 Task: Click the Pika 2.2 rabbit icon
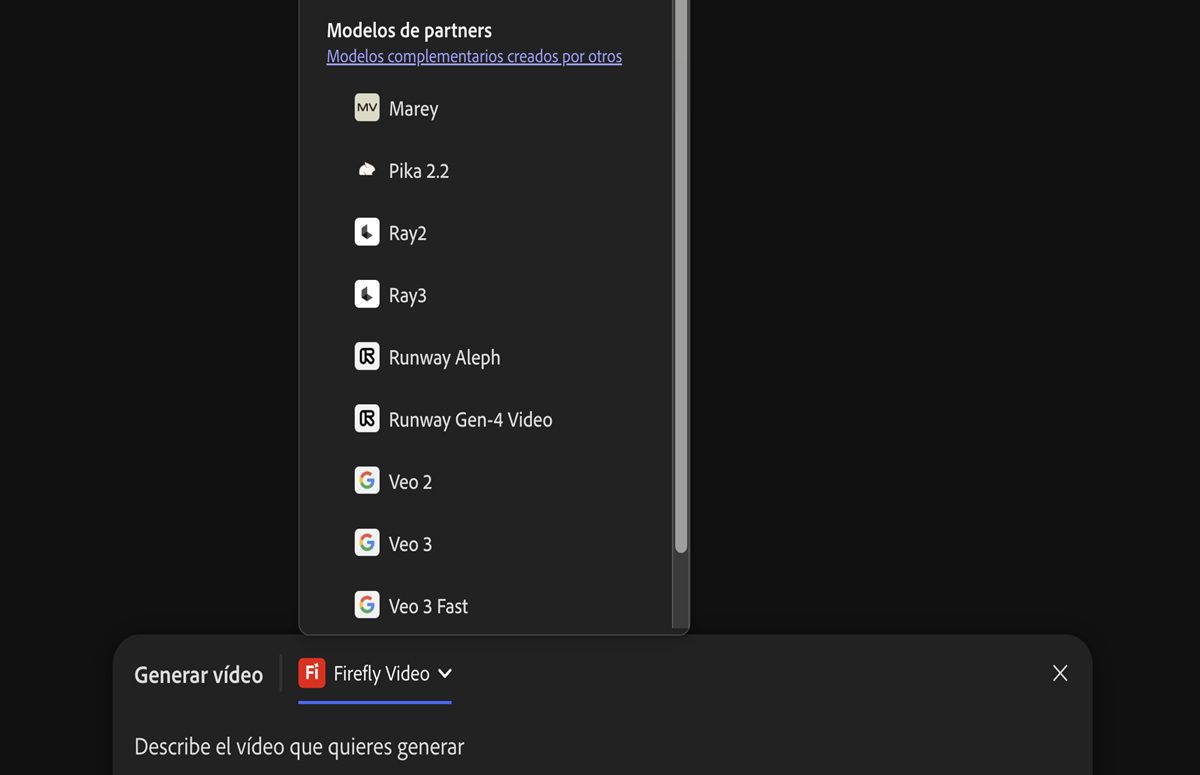coord(367,170)
